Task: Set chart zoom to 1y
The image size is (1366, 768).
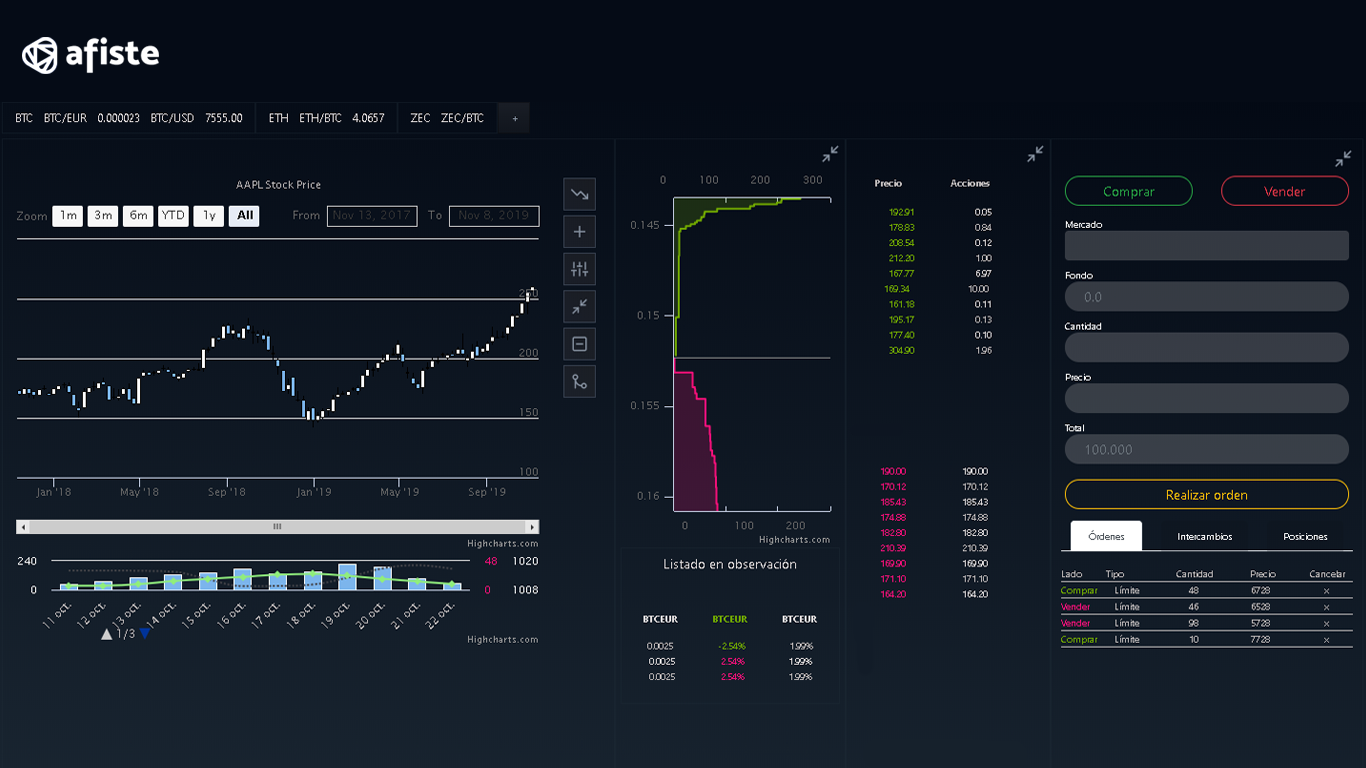Action: coord(209,216)
